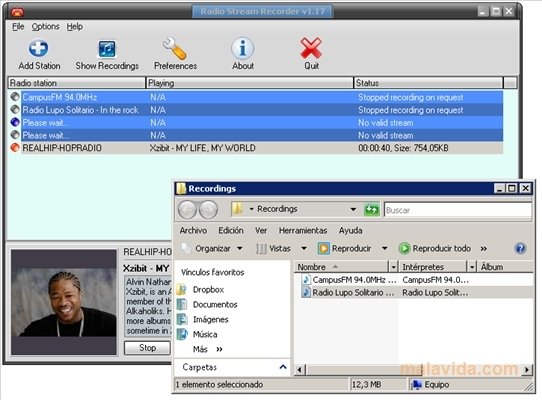This screenshot has width=542, height=400.
Task: Open the Herramientas menu in Recordings
Action: (x=303, y=230)
